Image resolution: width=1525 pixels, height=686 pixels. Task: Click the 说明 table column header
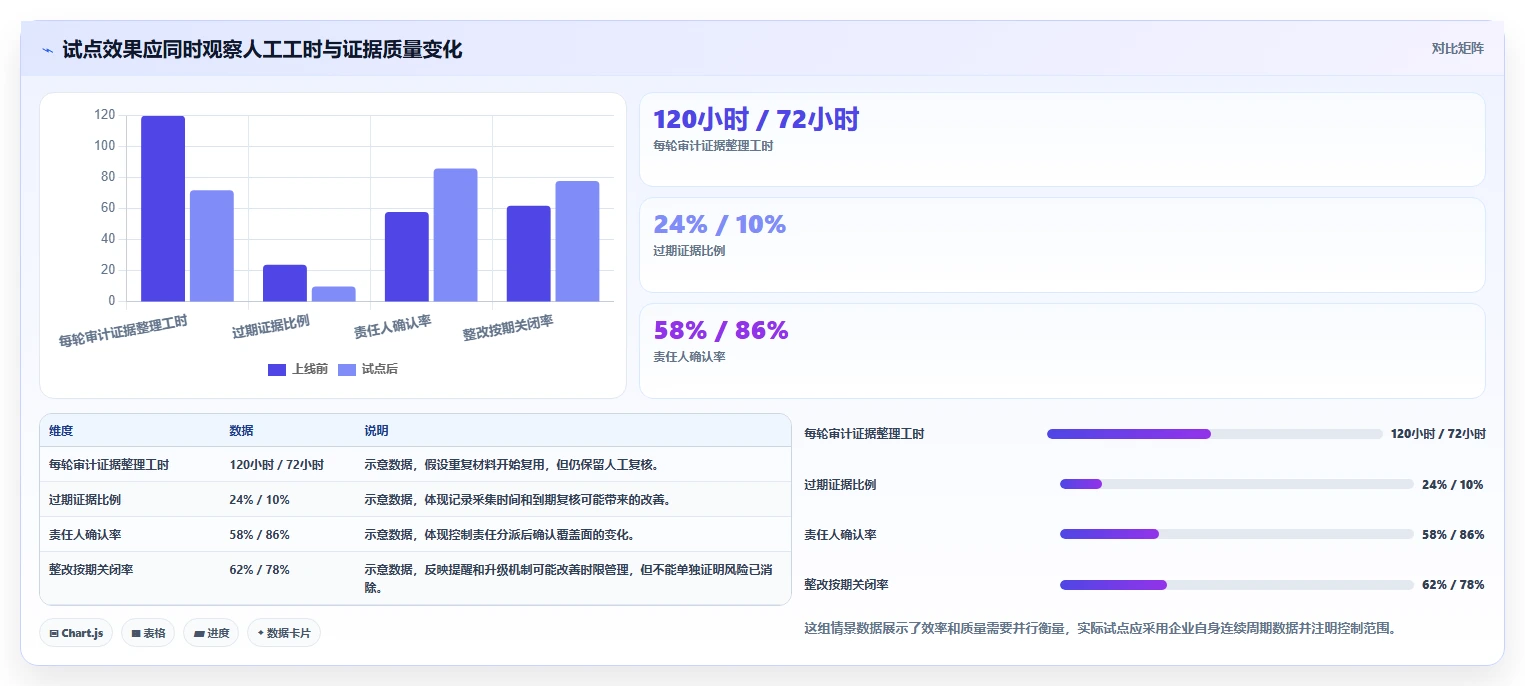point(376,431)
